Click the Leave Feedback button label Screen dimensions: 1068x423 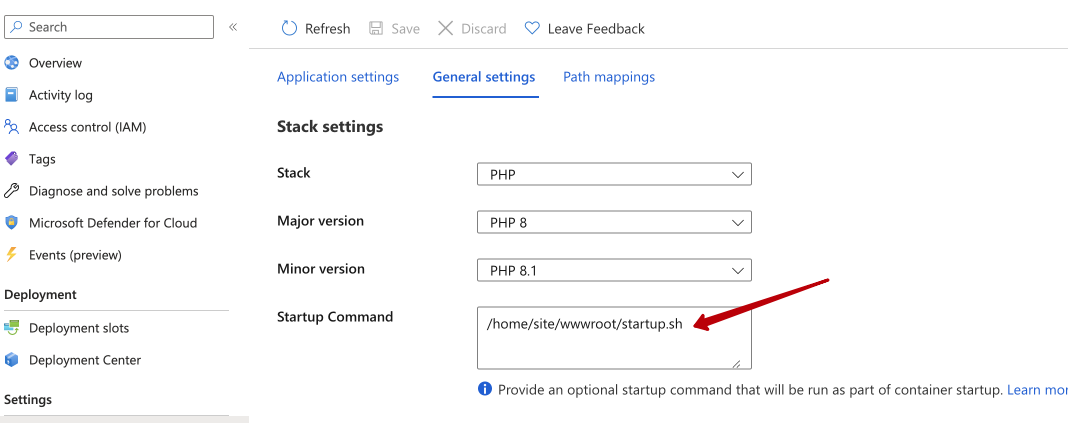pos(596,29)
